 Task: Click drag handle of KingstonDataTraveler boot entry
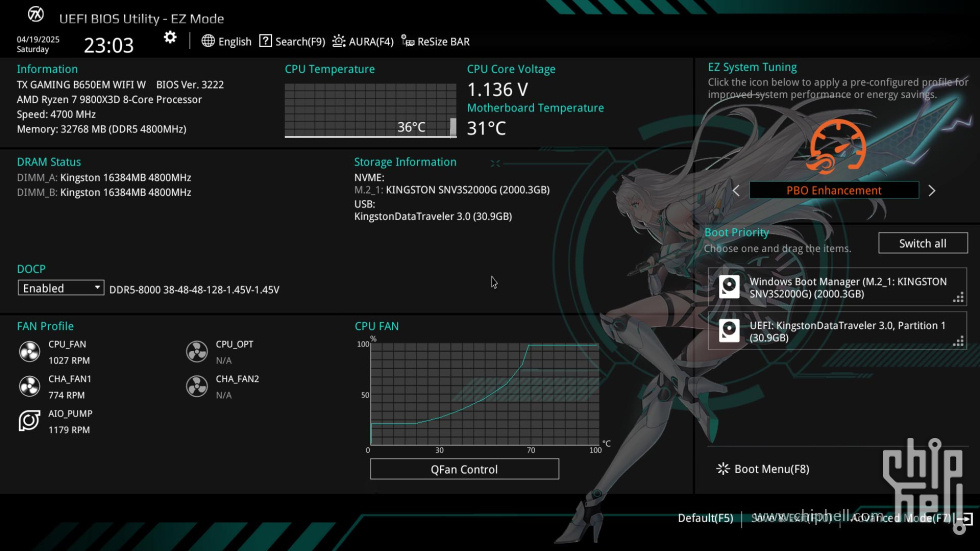tap(958, 341)
